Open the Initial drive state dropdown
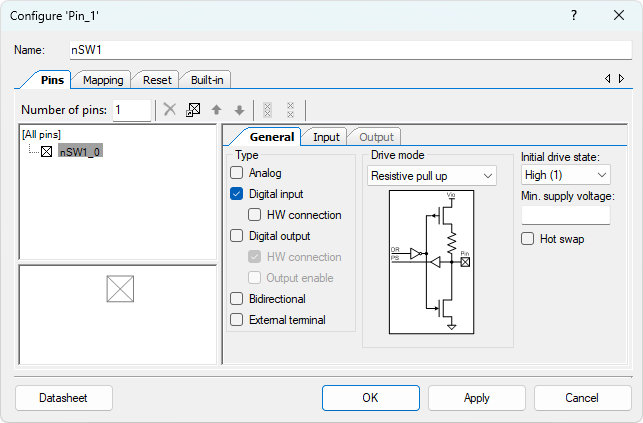This screenshot has width=643, height=423. (565, 176)
